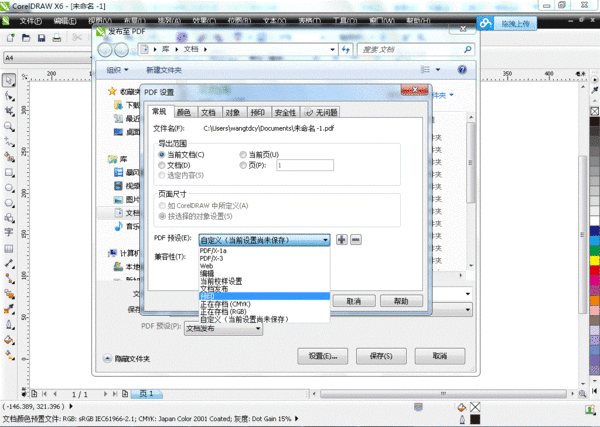
Task: Switch to the 文档 tab
Action: tap(208, 112)
